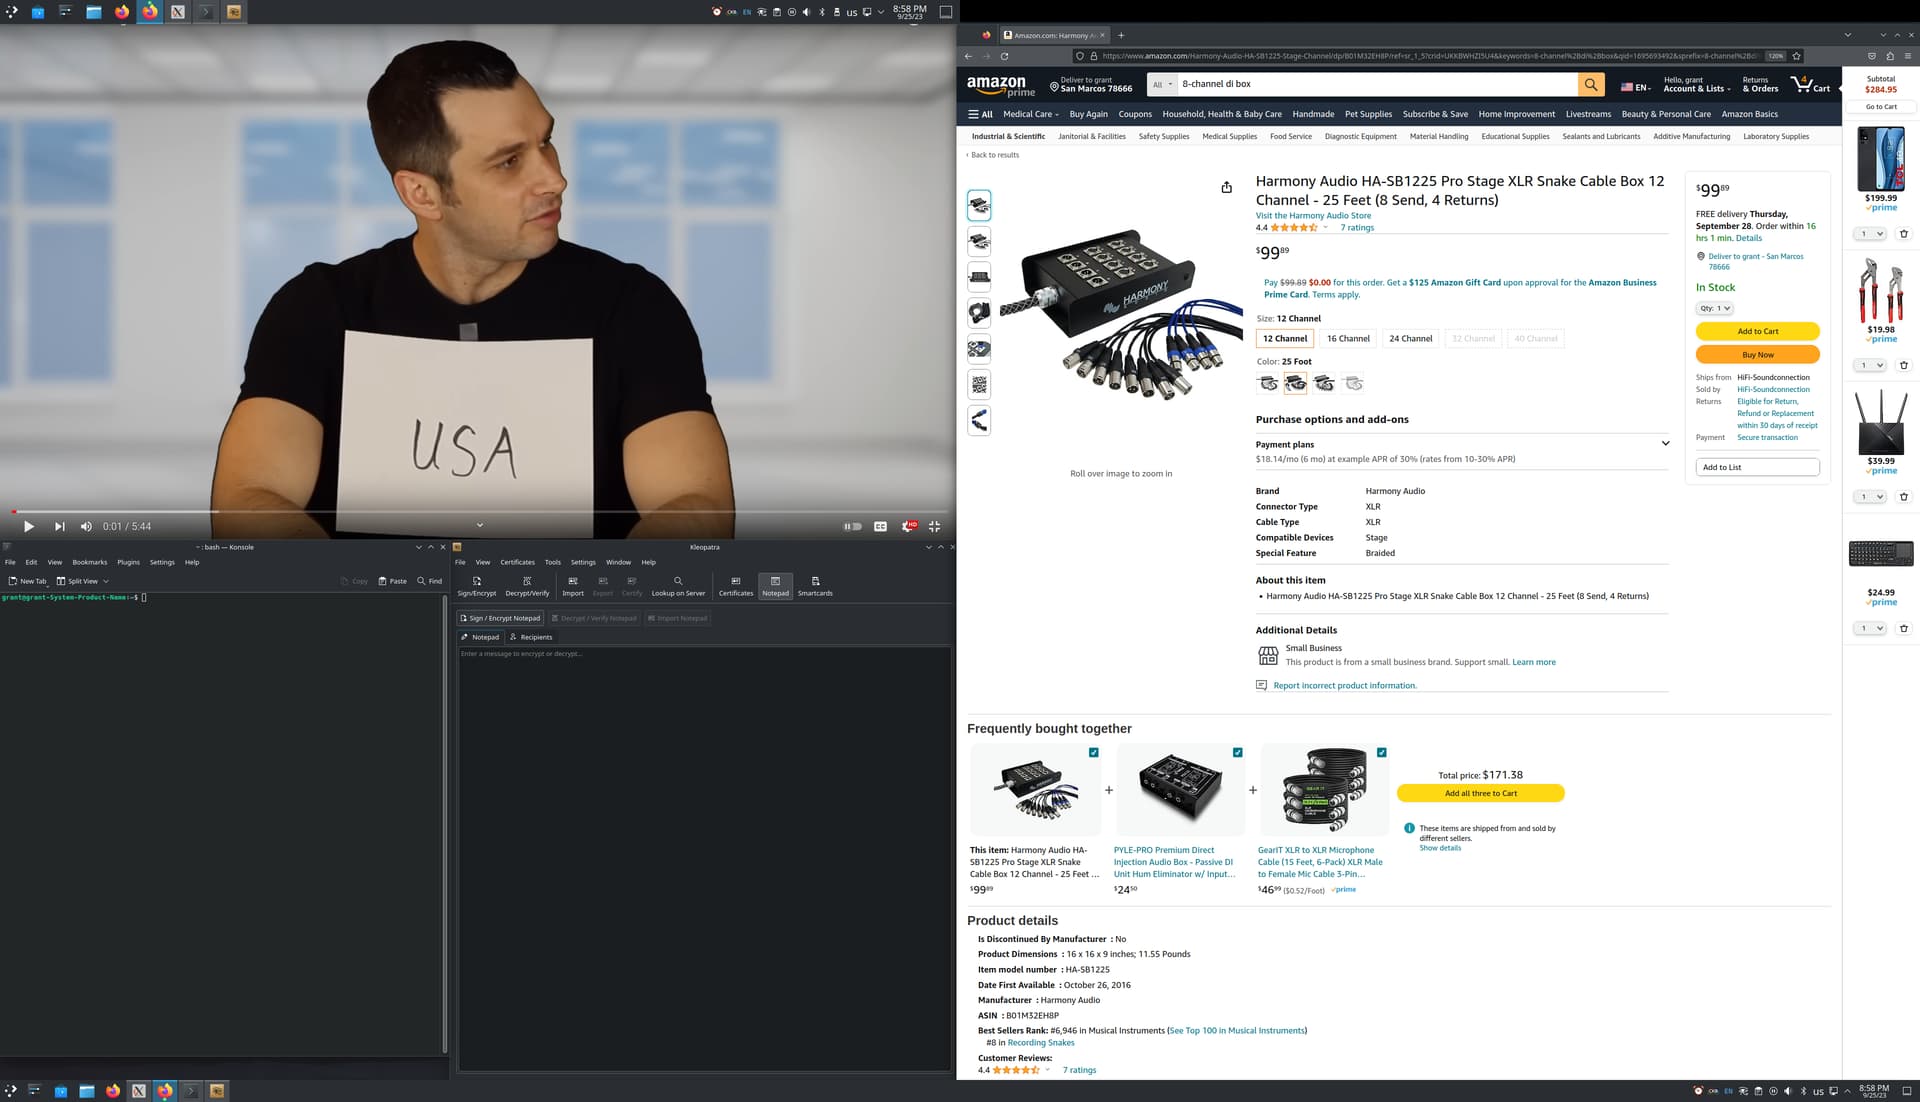Image resolution: width=1920 pixels, height=1102 pixels.
Task: Open Amazon All hamburger menu
Action: pos(980,114)
